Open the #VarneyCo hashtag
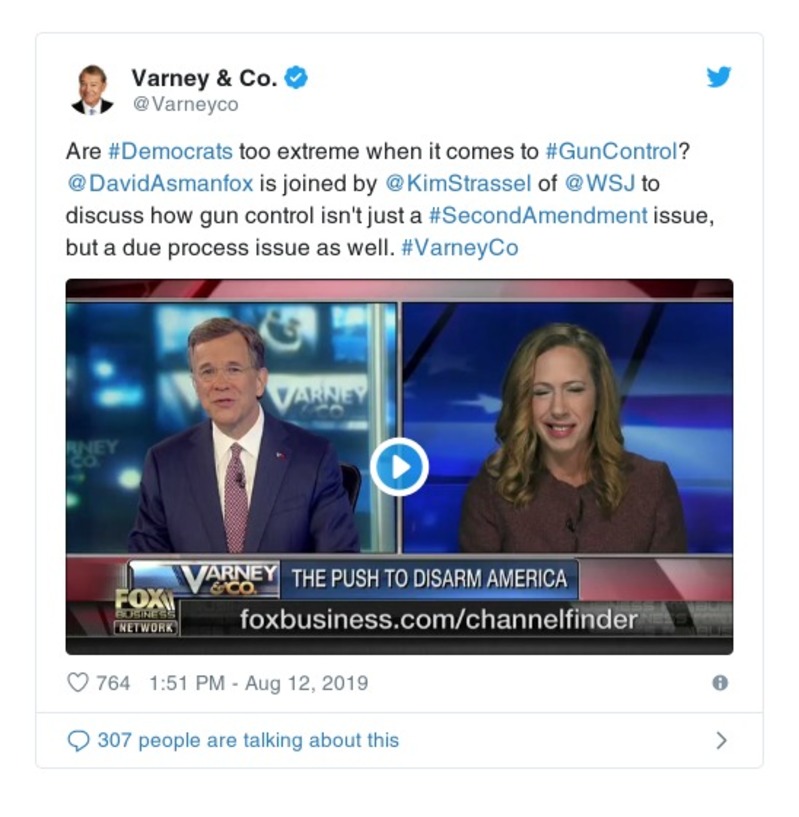Screen dimensions: 799x817 pyautogui.click(x=460, y=247)
